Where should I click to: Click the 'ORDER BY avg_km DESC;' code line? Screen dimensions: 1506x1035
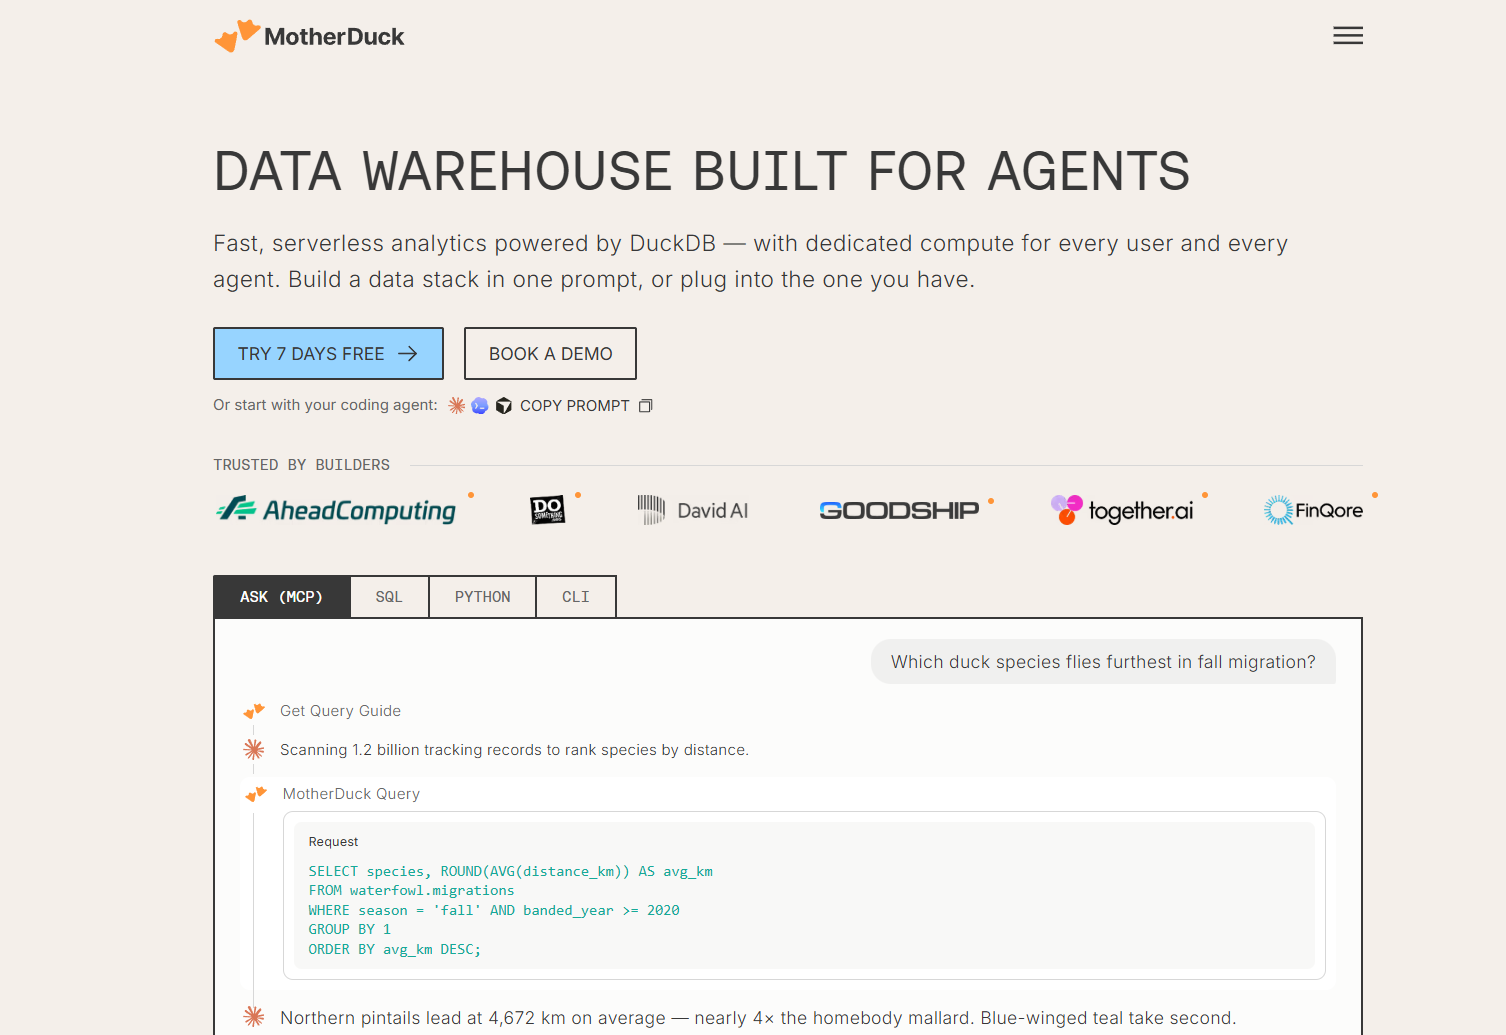click(394, 949)
